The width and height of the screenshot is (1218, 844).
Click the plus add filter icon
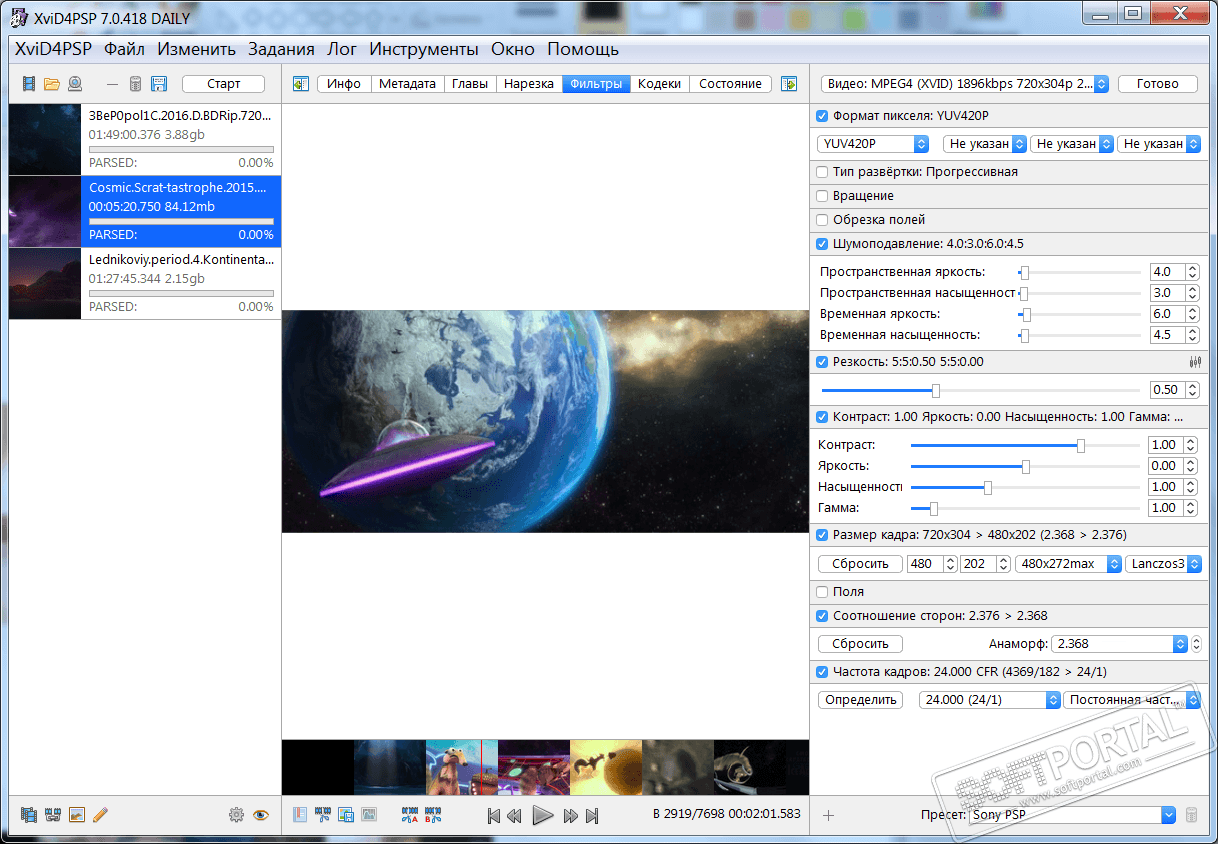point(828,815)
